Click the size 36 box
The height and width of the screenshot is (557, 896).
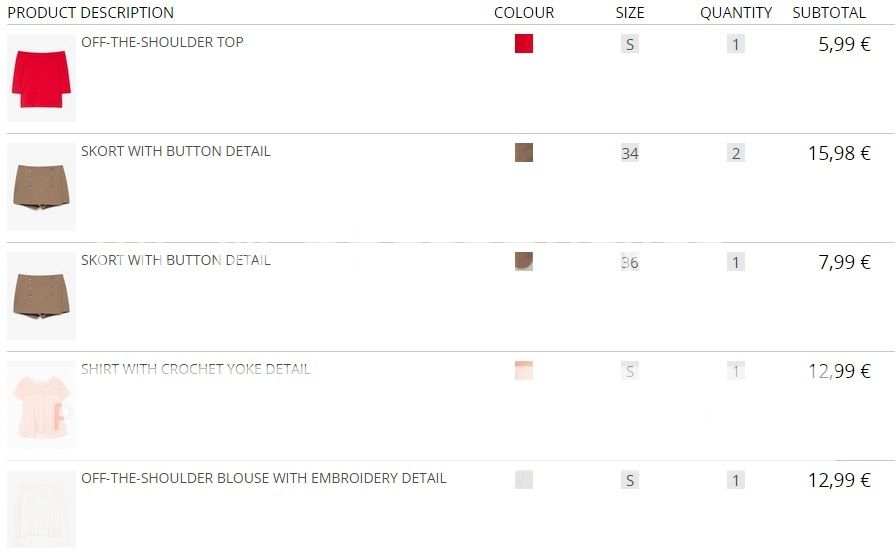(x=629, y=262)
